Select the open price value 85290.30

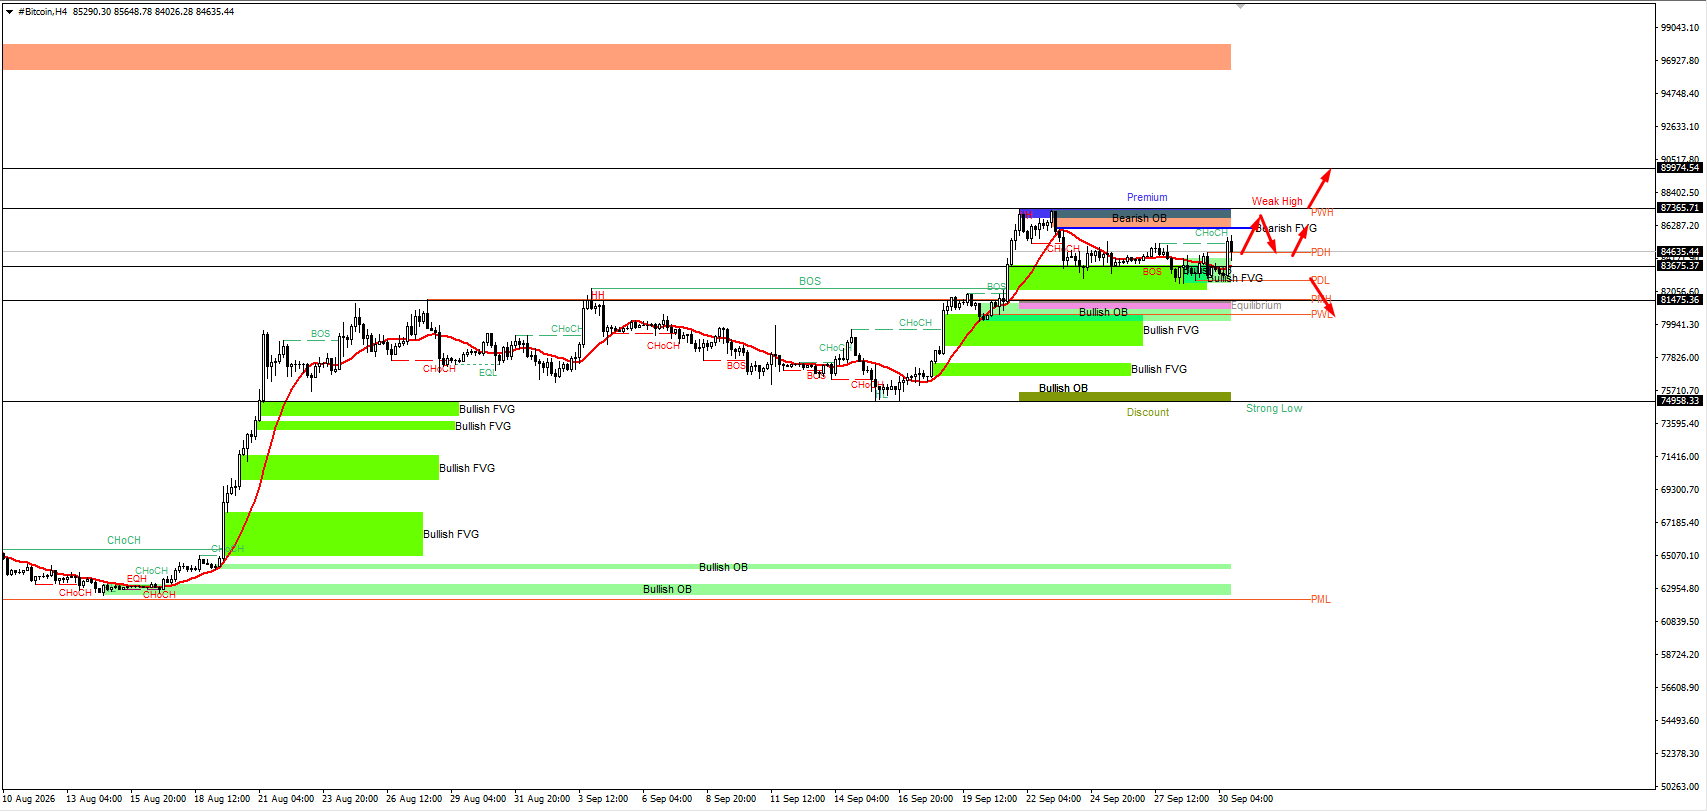[92, 12]
